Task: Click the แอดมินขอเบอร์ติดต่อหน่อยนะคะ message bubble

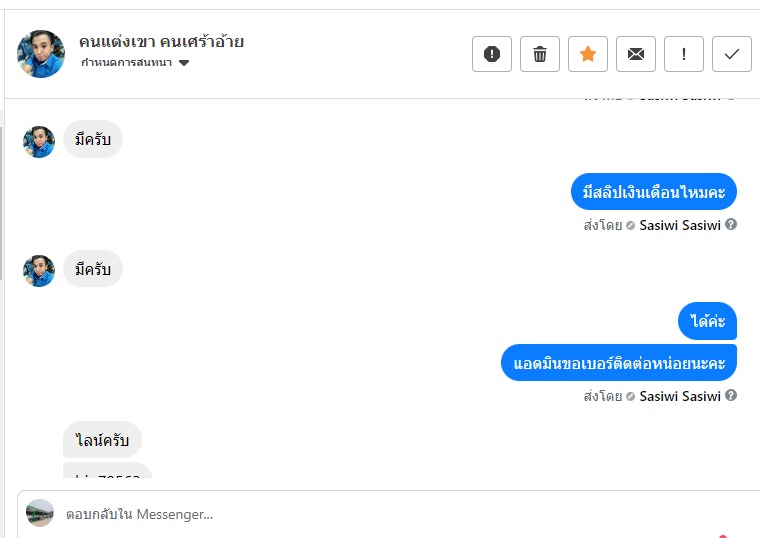Action: 619,362
